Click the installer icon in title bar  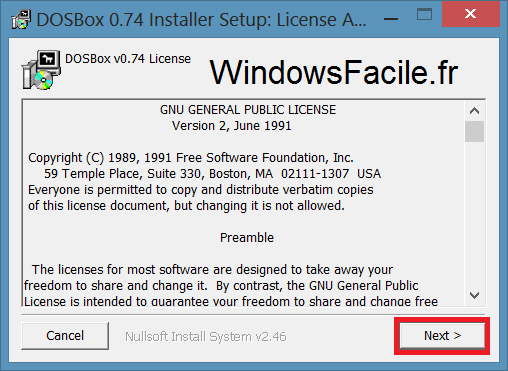click(21, 20)
